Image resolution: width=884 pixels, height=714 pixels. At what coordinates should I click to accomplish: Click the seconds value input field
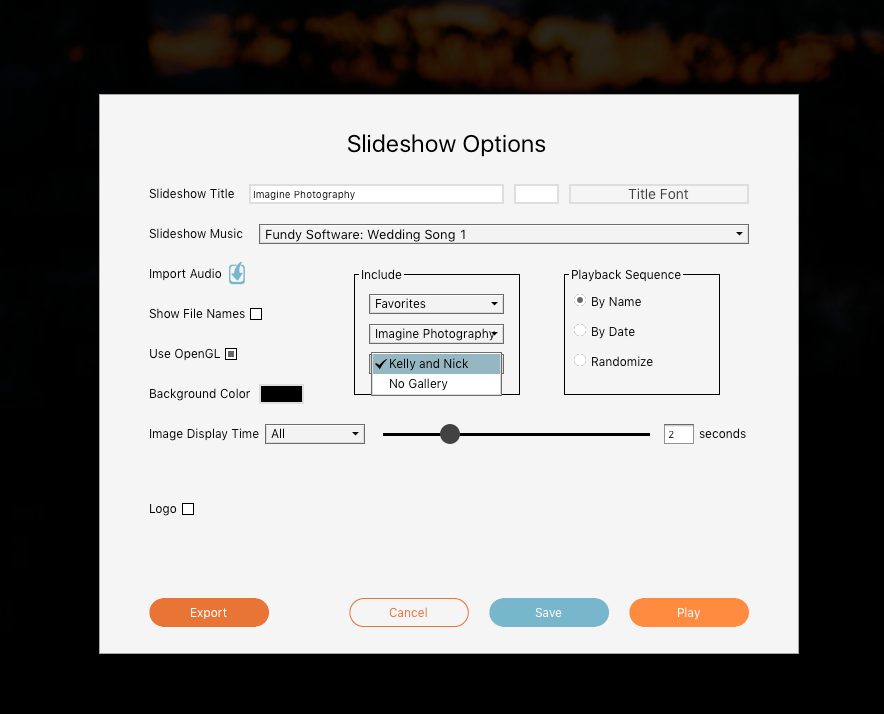click(679, 434)
